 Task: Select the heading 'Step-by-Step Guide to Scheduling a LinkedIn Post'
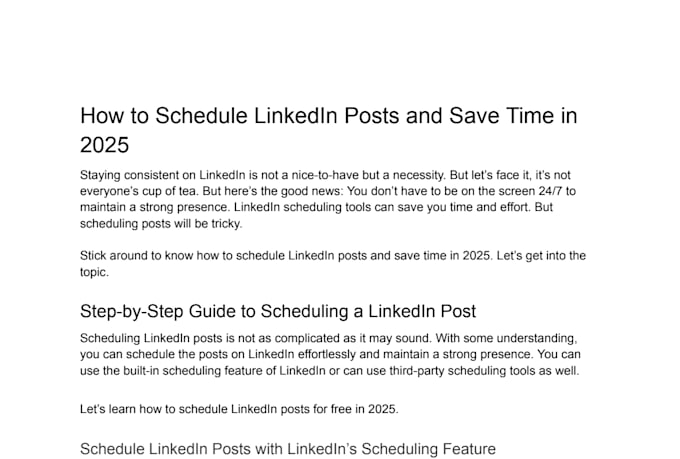pos(278,311)
